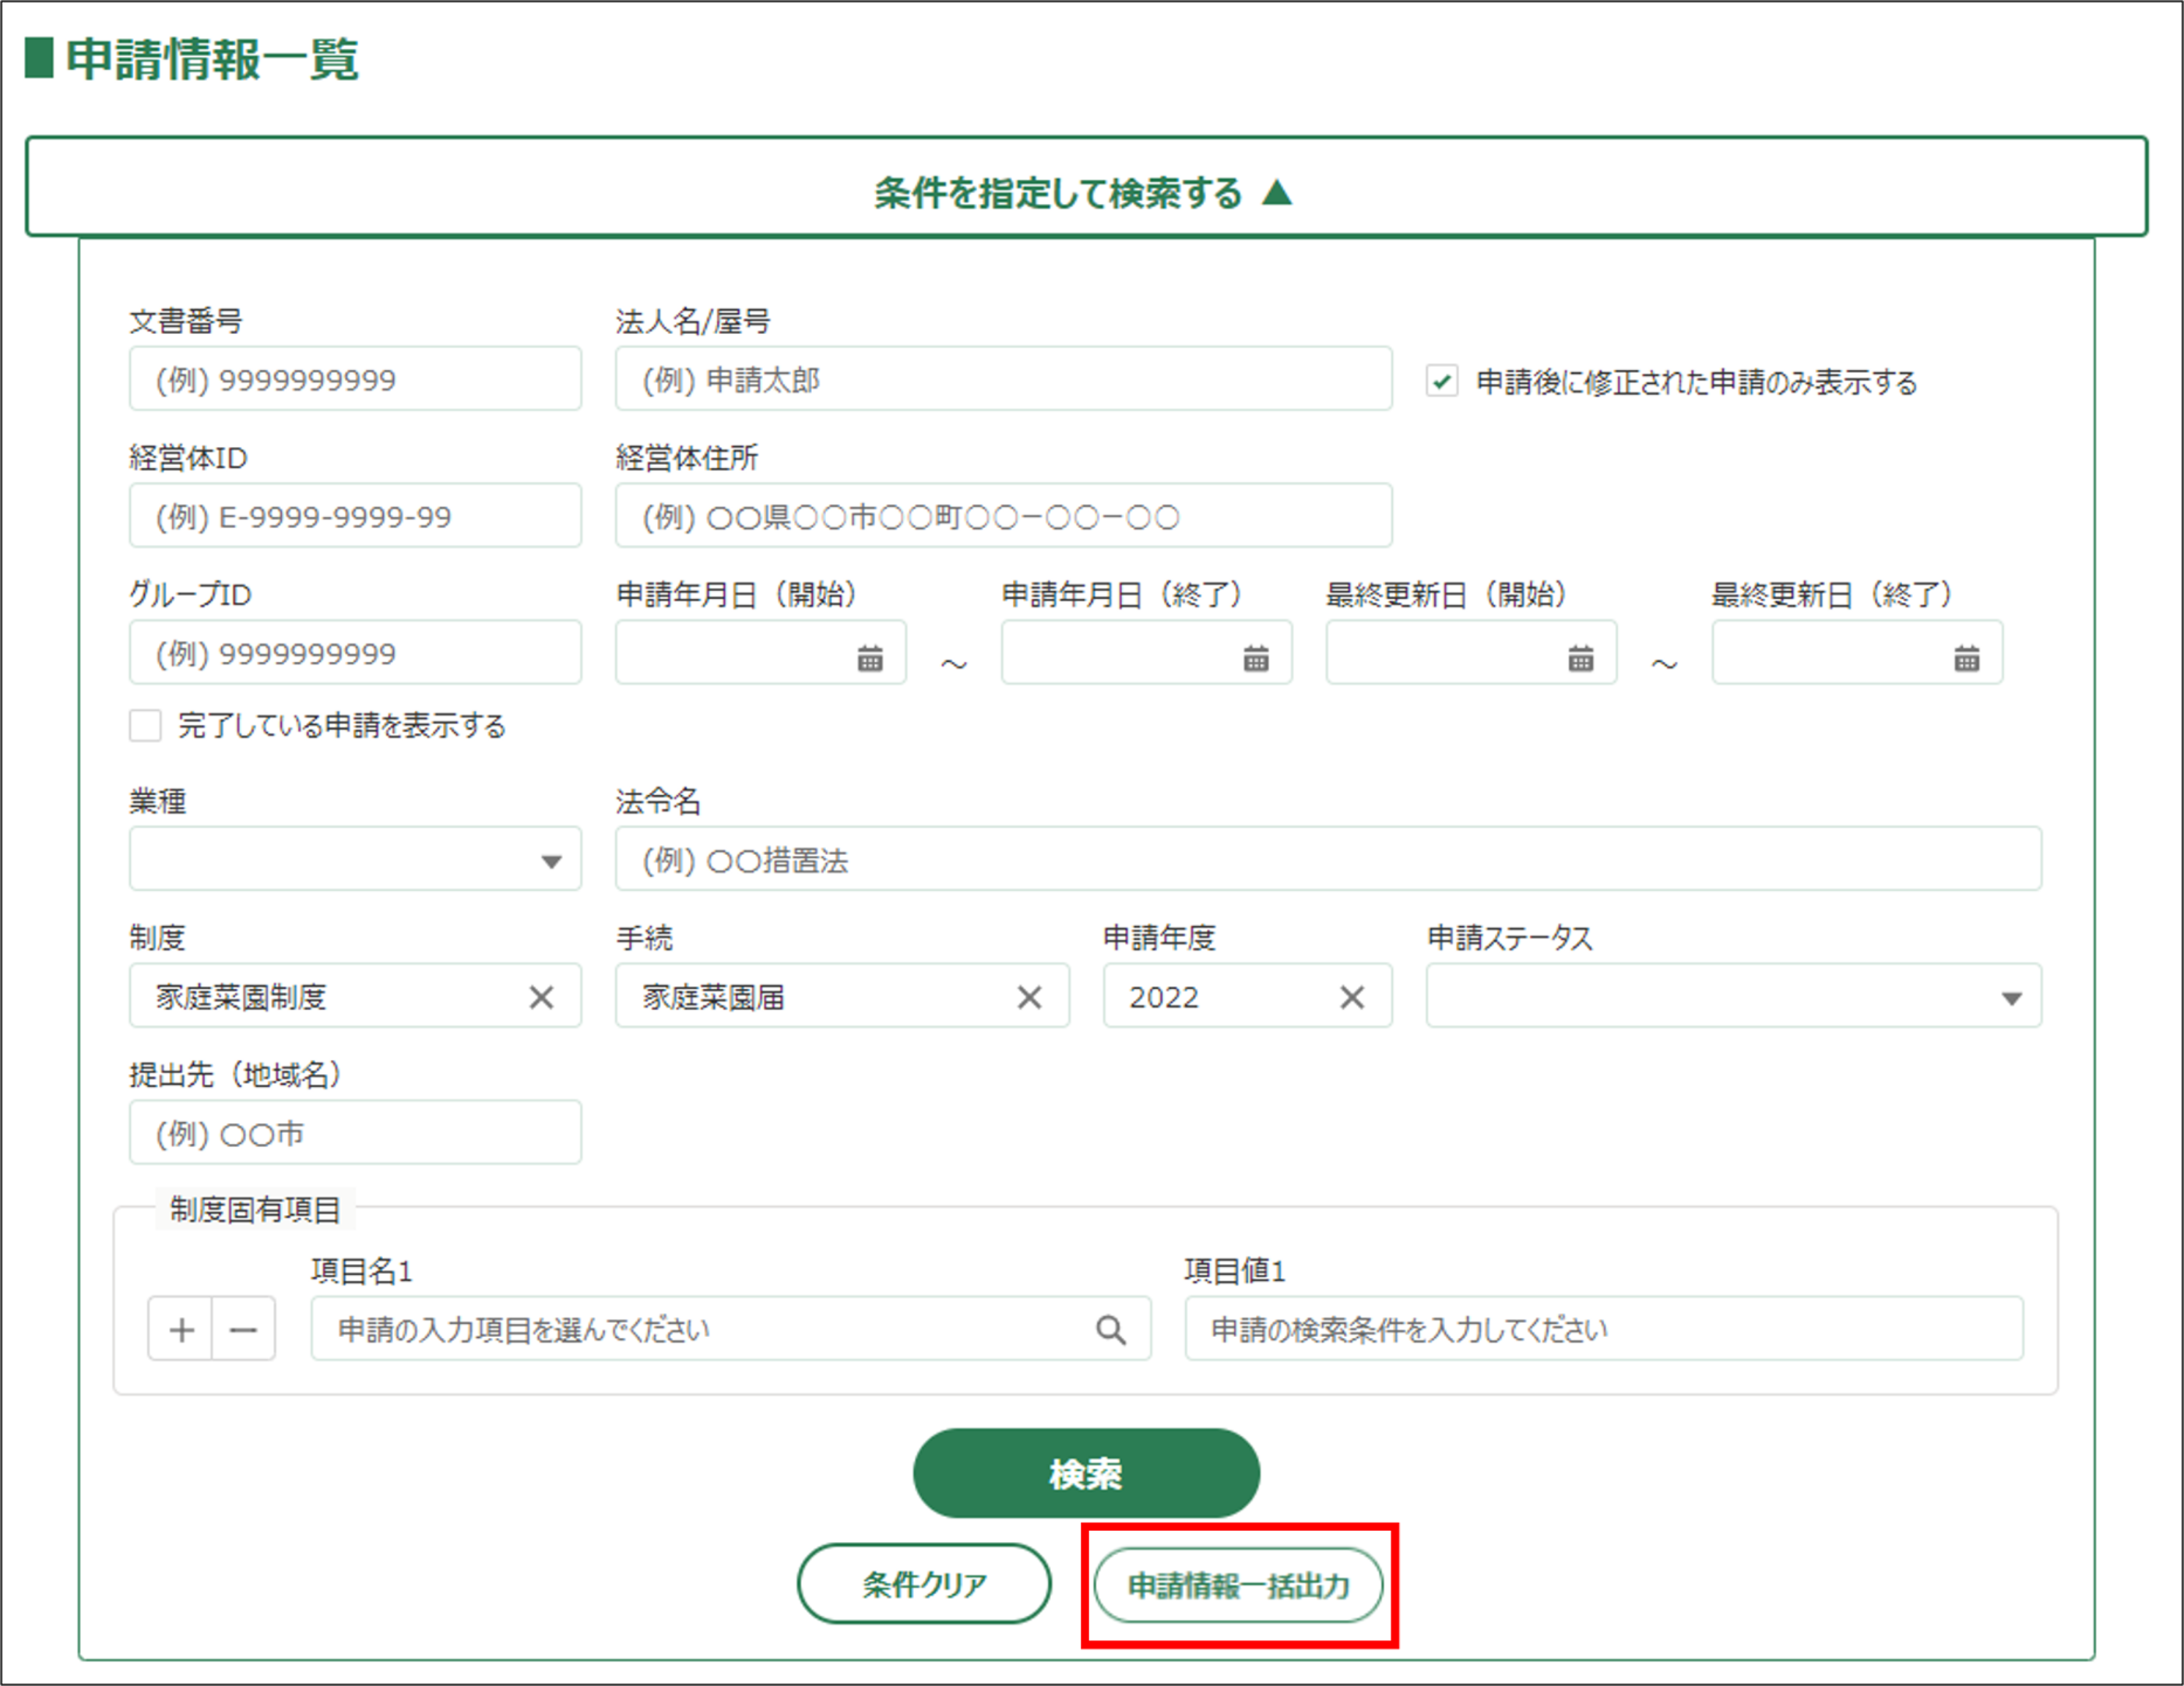Clear the 家庭菜園届 手続 selection
Viewport: 2184px width, 1686px height.
(1029, 997)
